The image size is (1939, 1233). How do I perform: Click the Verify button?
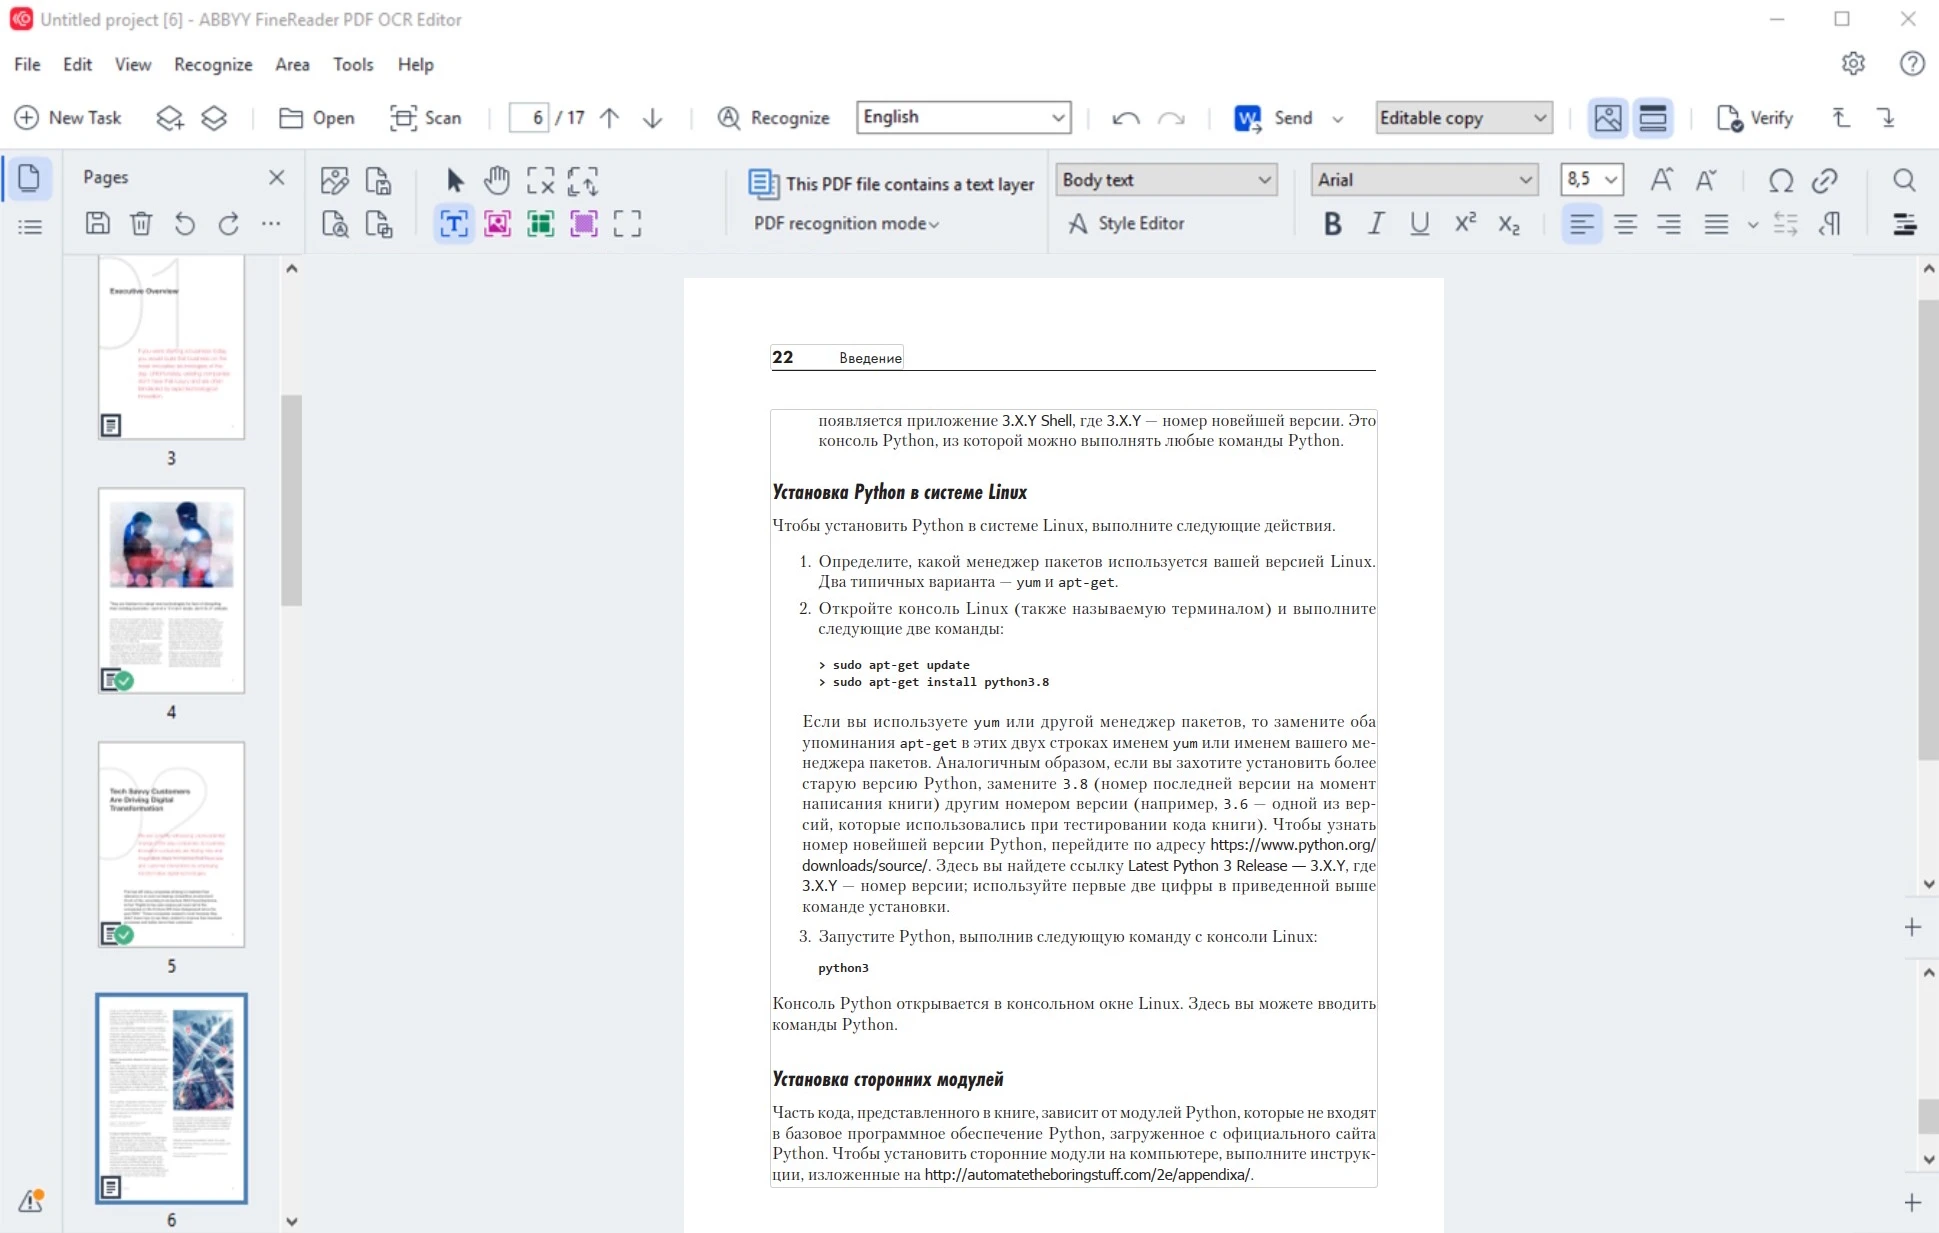pyautogui.click(x=1754, y=118)
